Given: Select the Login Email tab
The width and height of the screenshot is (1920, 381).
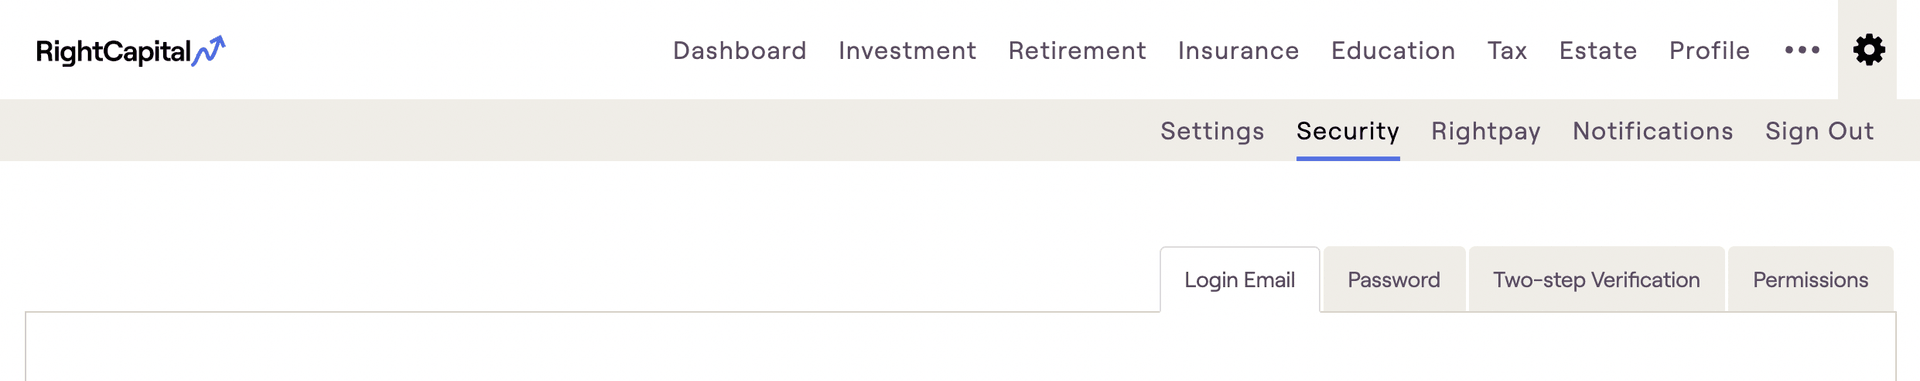Looking at the screenshot, I should coord(1240,280).
